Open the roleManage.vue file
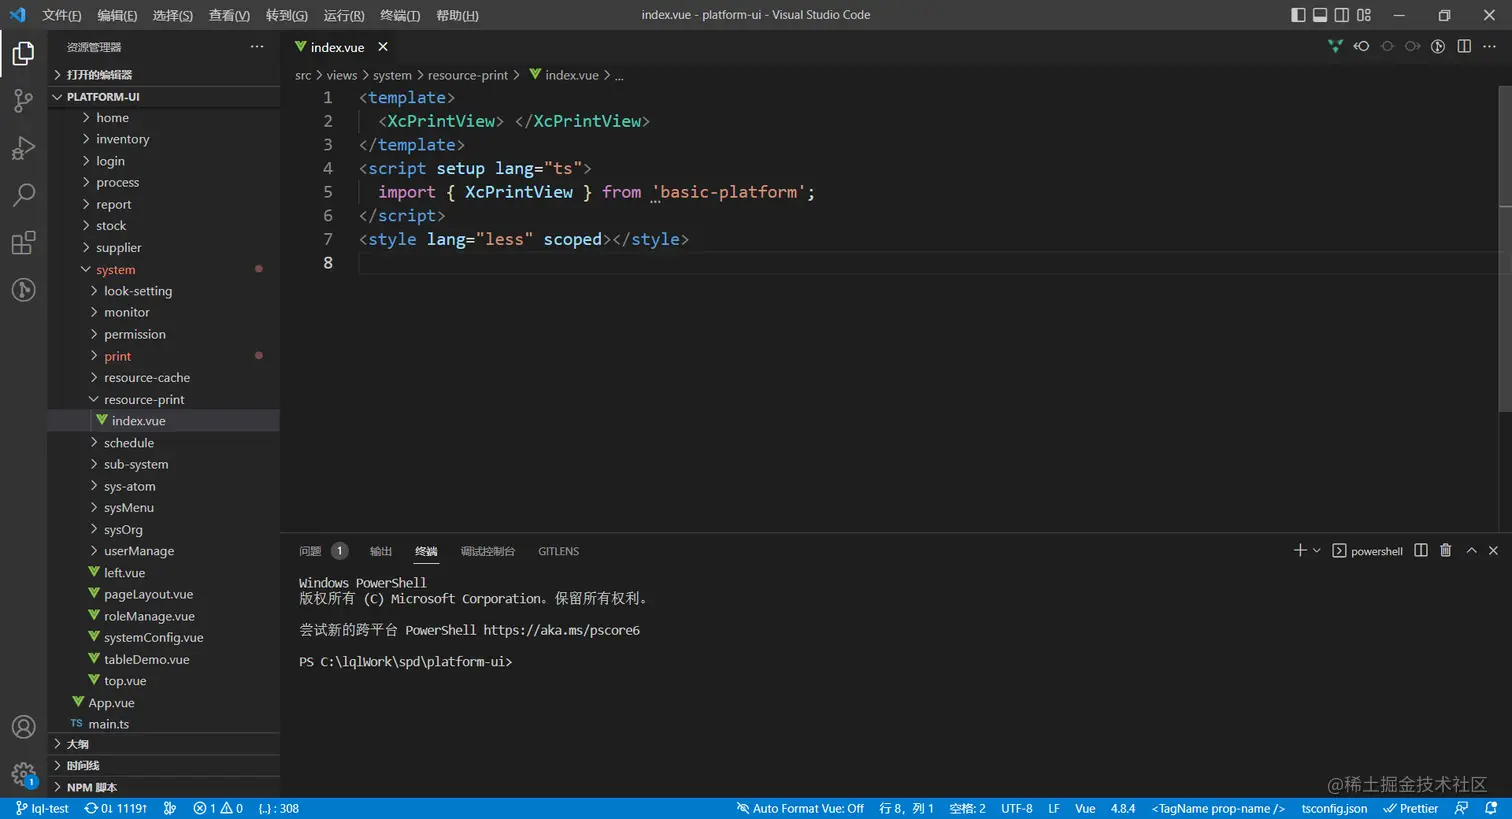 point(164,616)
